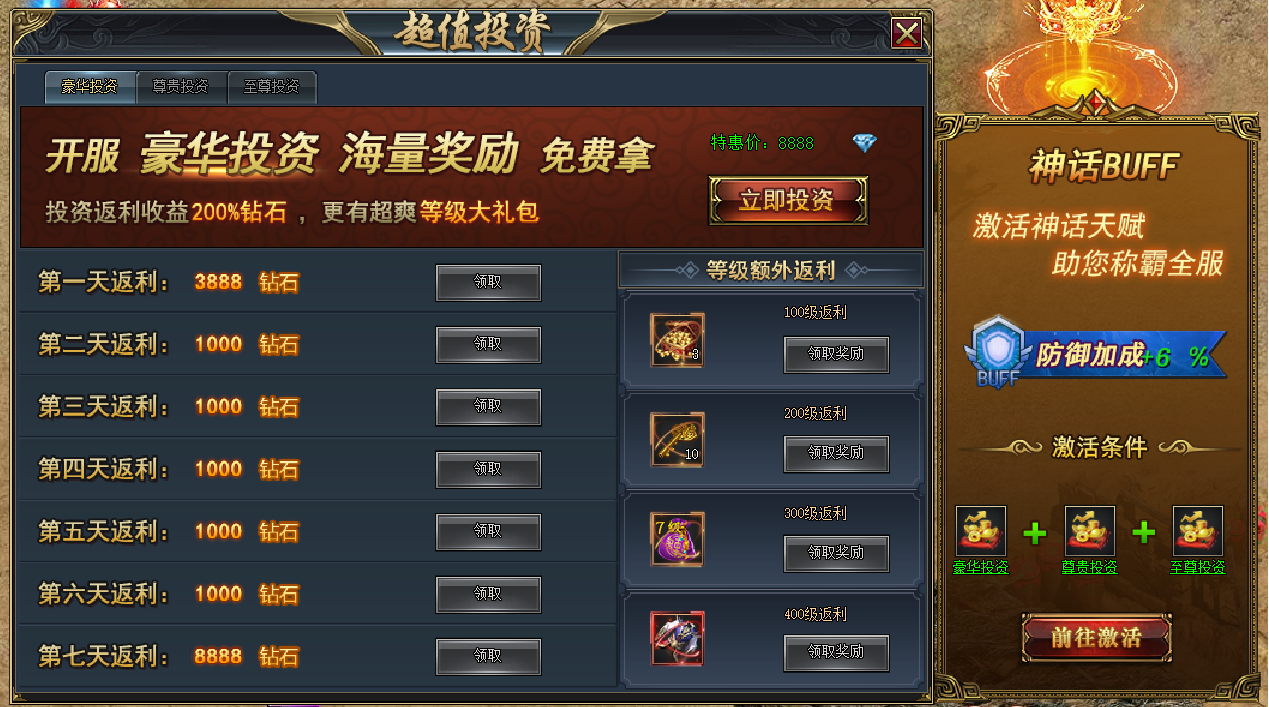Claim the 第一天返利 3888 diamond reward
This screenshot has width=1269, height=707.
point(488,283)
